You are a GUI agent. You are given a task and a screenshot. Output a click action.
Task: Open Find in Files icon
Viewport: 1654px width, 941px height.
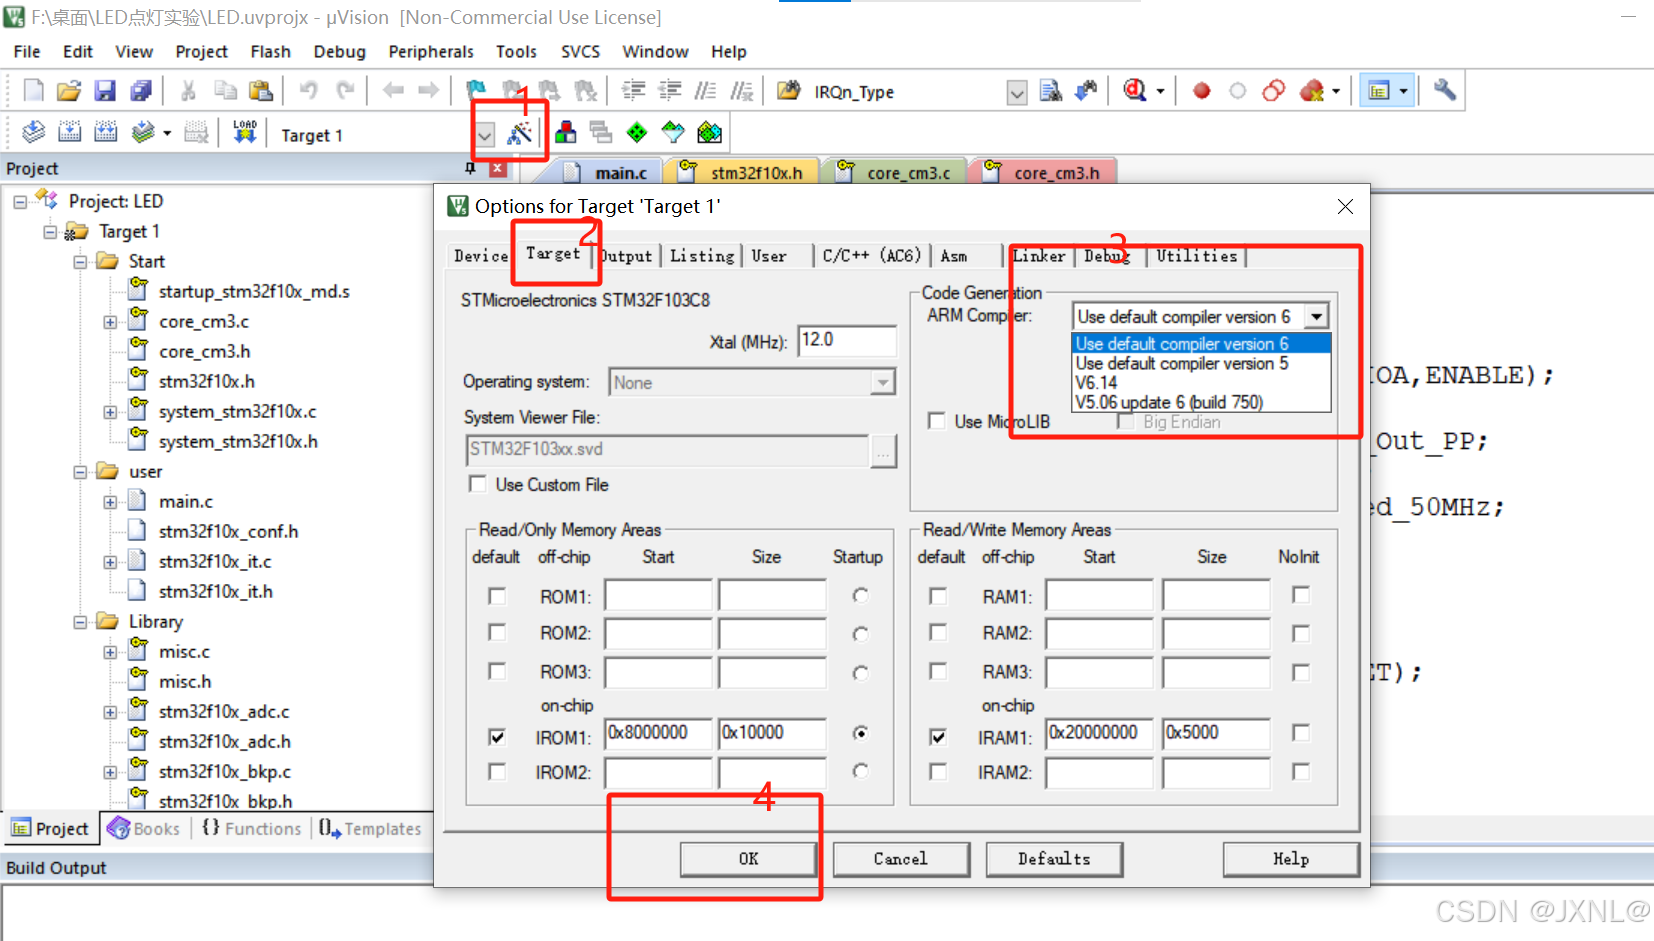pyautogui.click(x=788, y=91)
